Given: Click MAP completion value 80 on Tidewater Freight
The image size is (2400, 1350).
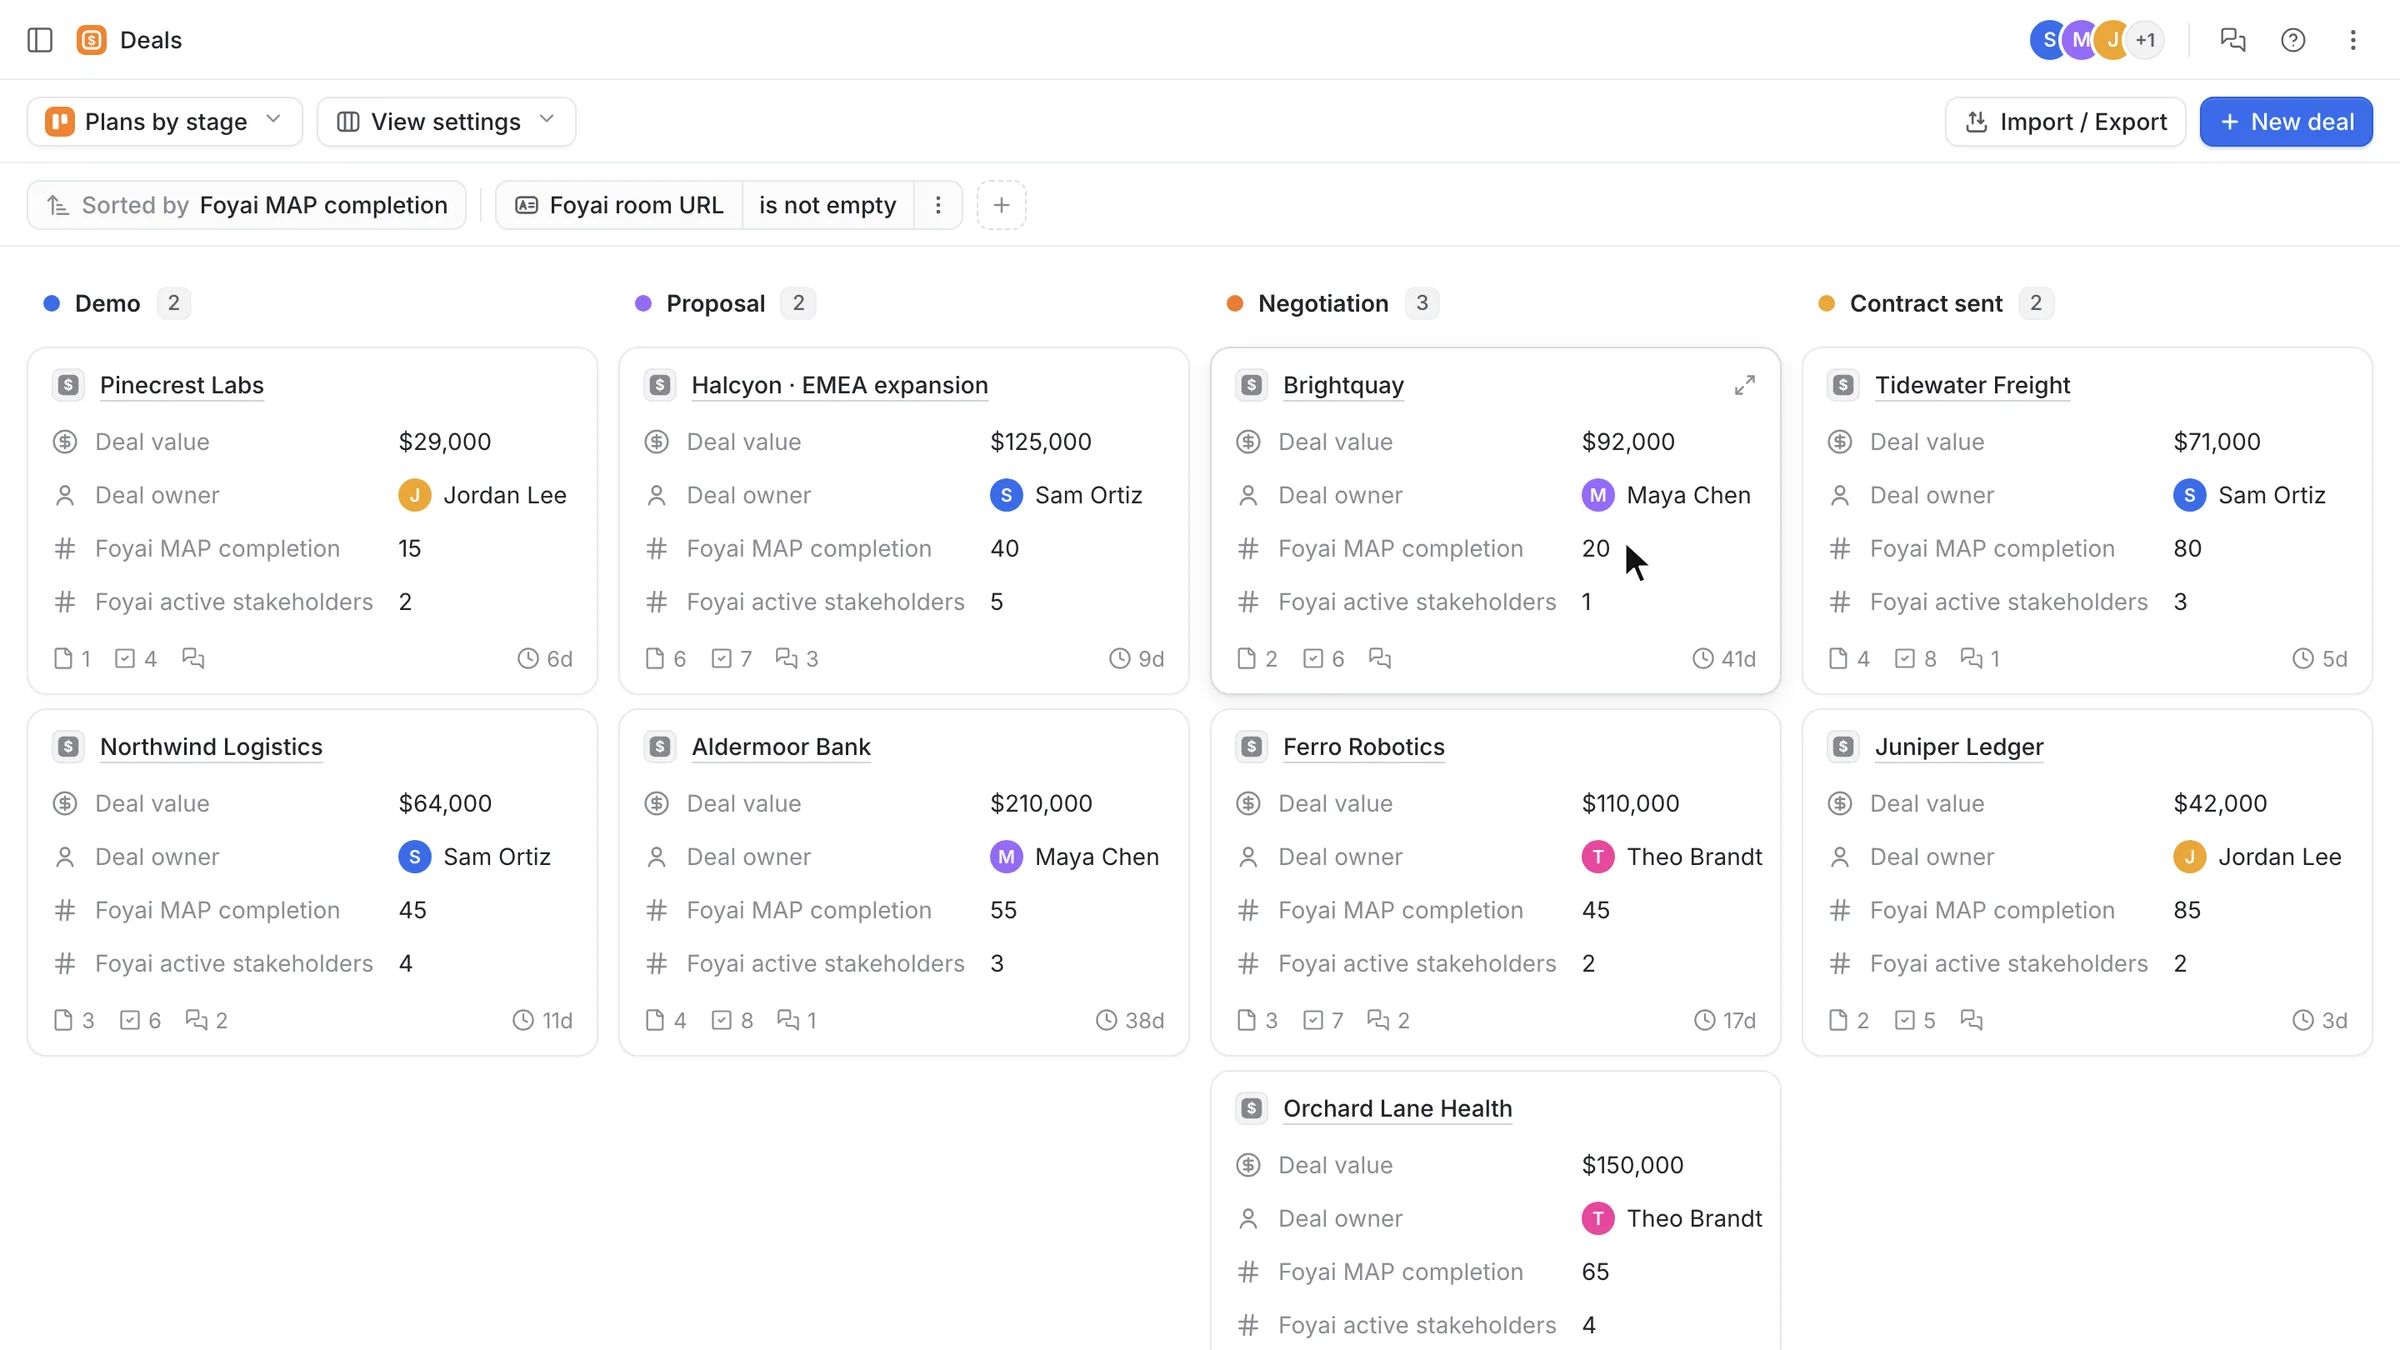Looking at the screenshot, I should pyautogui.click(x=2187, y=548).
